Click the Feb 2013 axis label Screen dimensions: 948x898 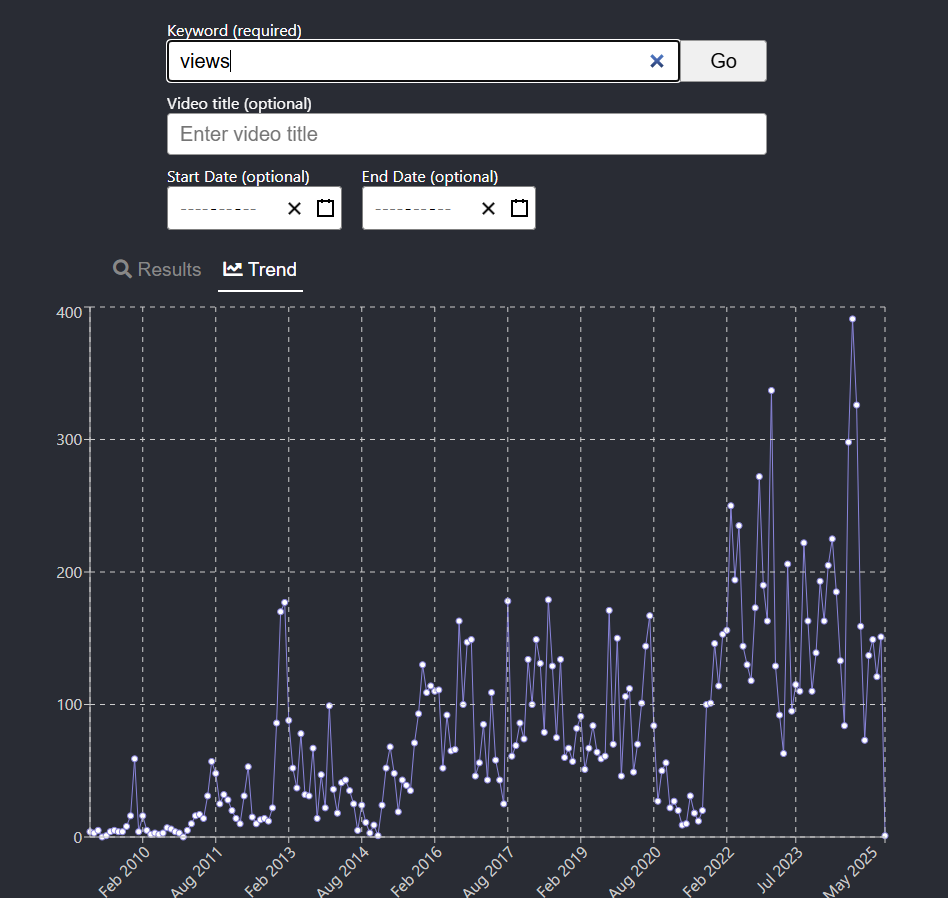tap(270, 870)
